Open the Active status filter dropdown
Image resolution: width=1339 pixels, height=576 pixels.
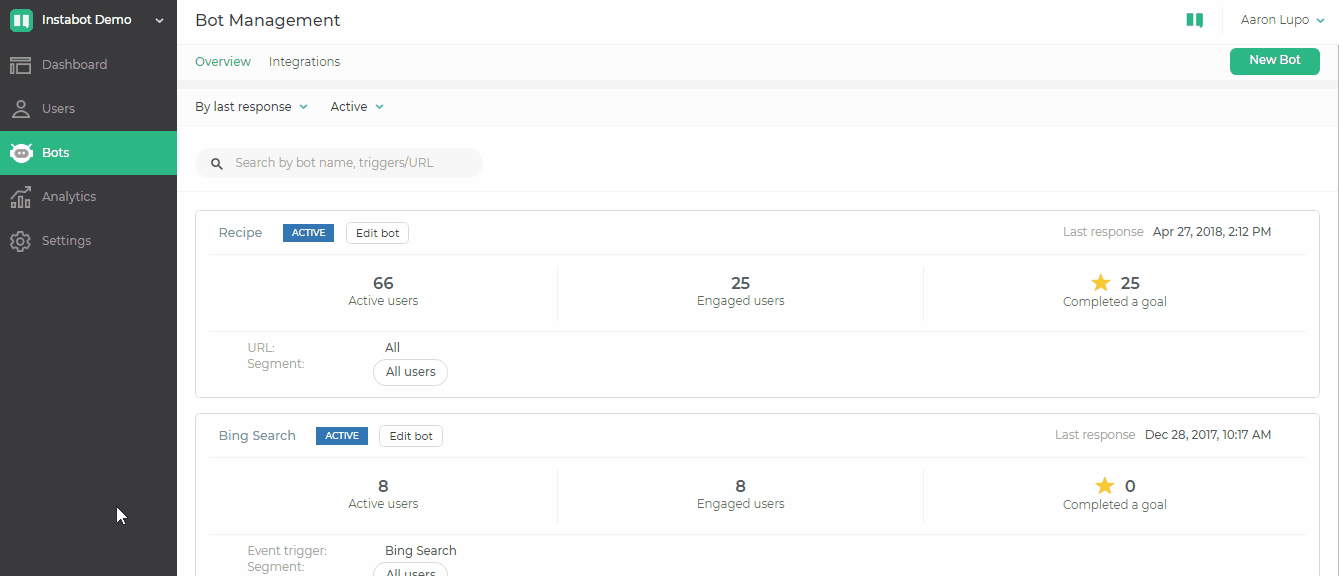(357, 107)
